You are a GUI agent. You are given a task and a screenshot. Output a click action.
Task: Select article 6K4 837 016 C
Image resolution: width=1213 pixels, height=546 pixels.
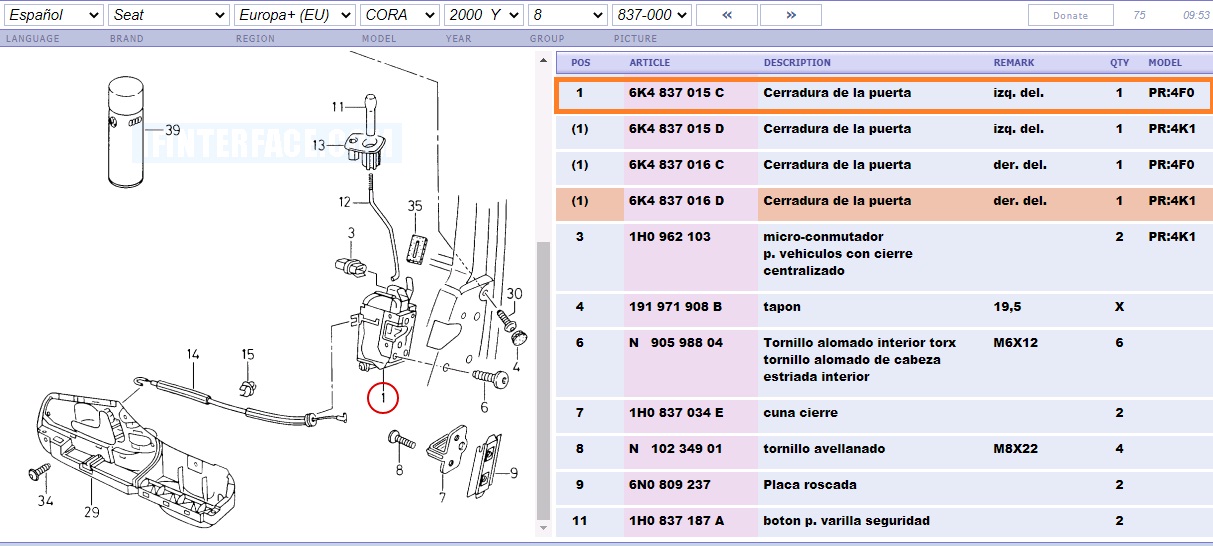(676, 165)
